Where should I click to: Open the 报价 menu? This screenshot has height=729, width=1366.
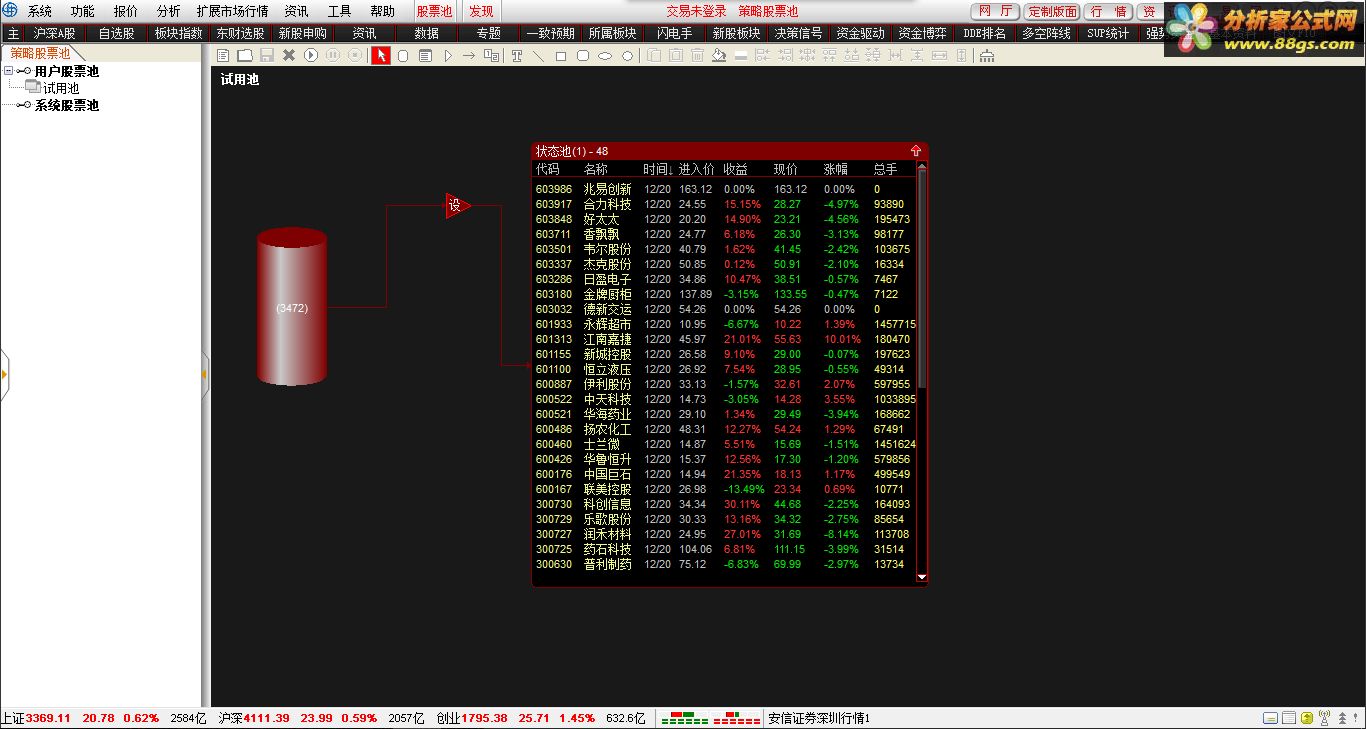[x=126, y=11]
